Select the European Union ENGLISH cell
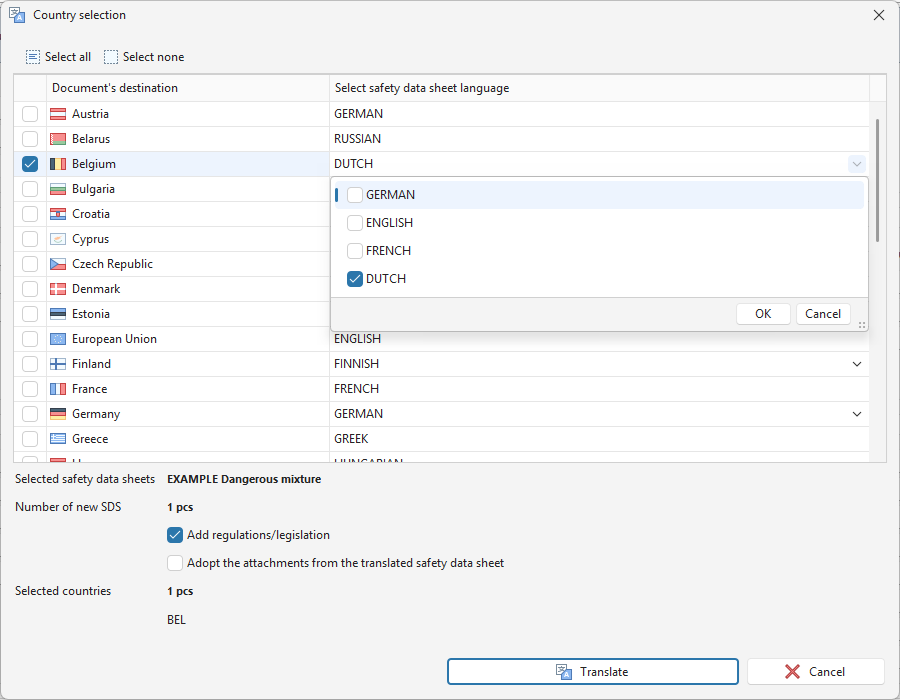900x700 pixels. tap(599, 339)
